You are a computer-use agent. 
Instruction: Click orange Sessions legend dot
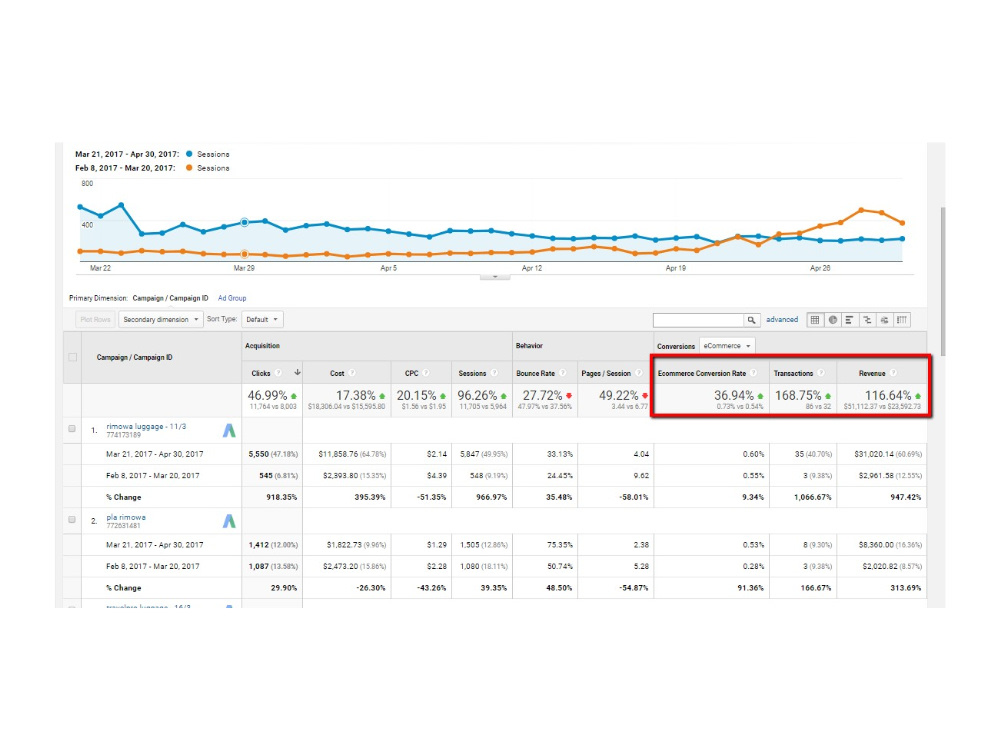point(189,168)
